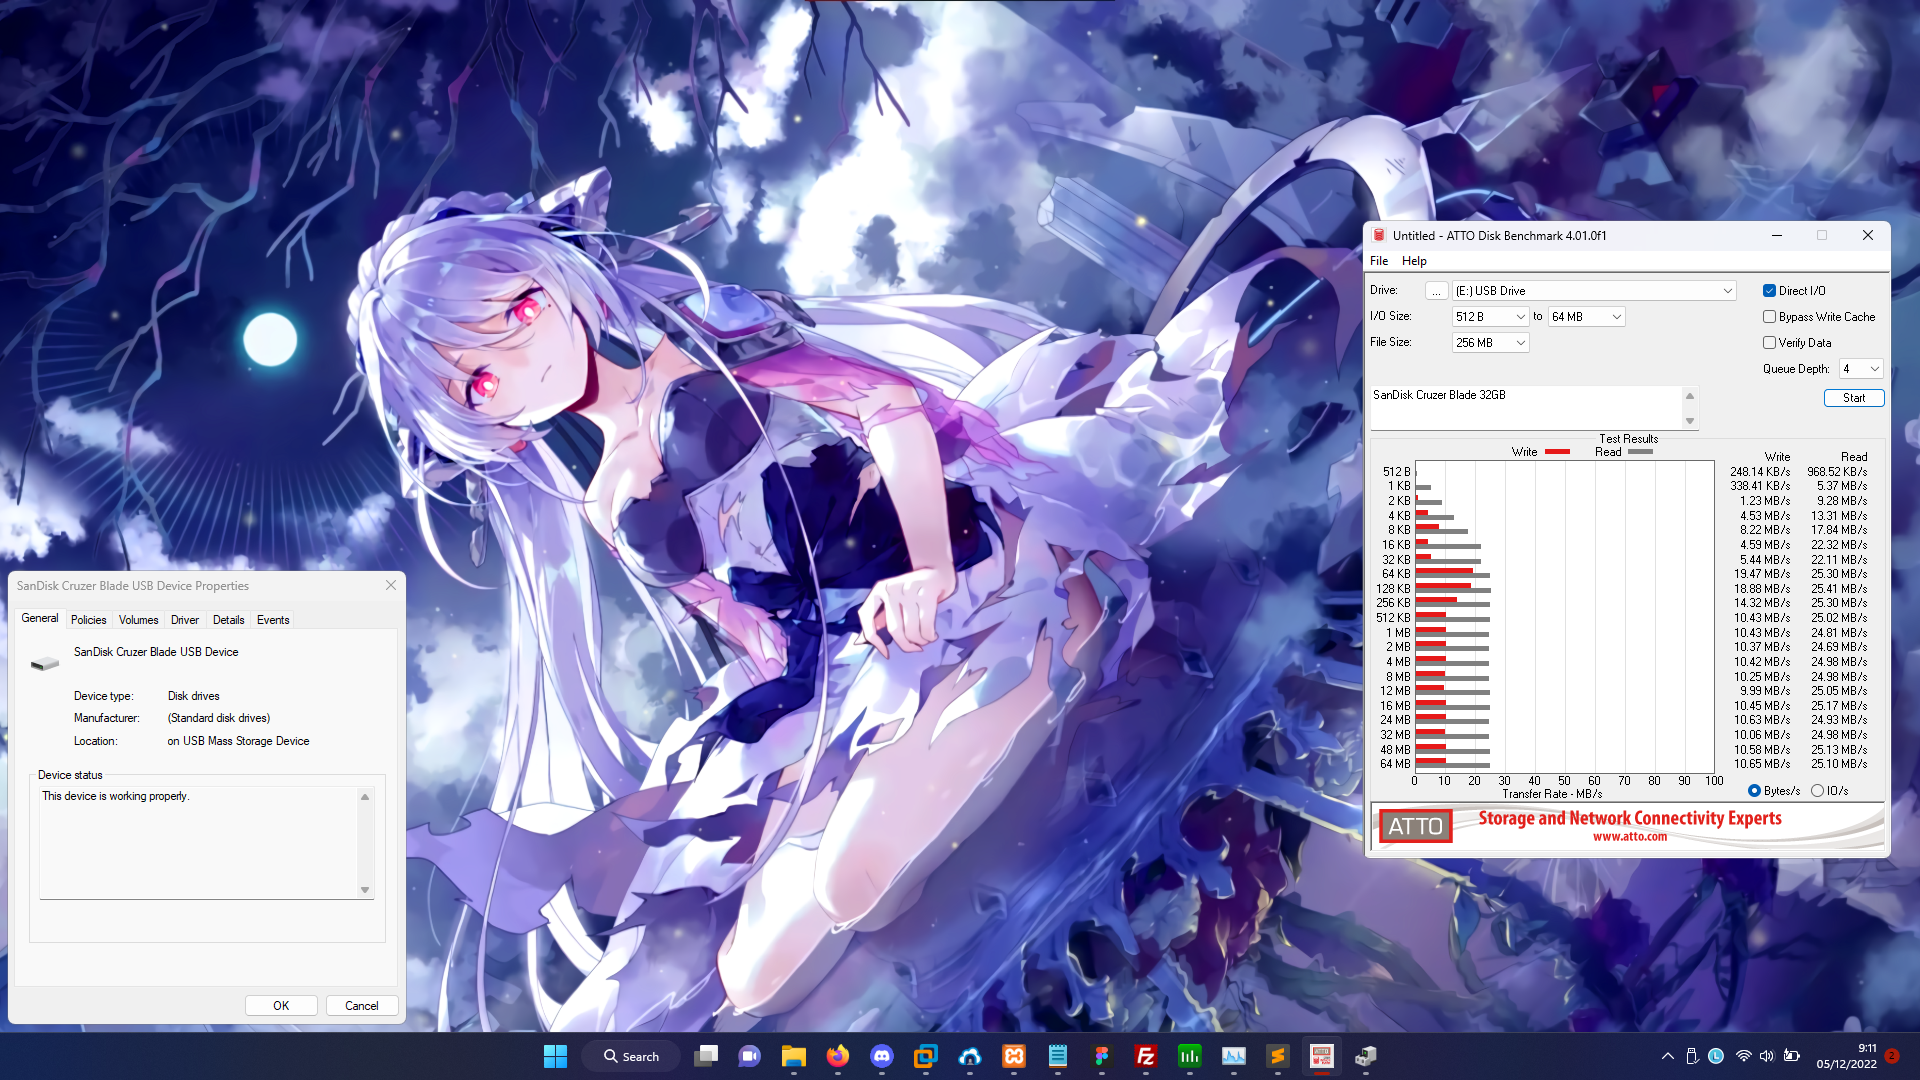This screenshot has height=1080, width=1920.
Task: Open the Queue Depth dropdown
Action: tap(1861, 369)
